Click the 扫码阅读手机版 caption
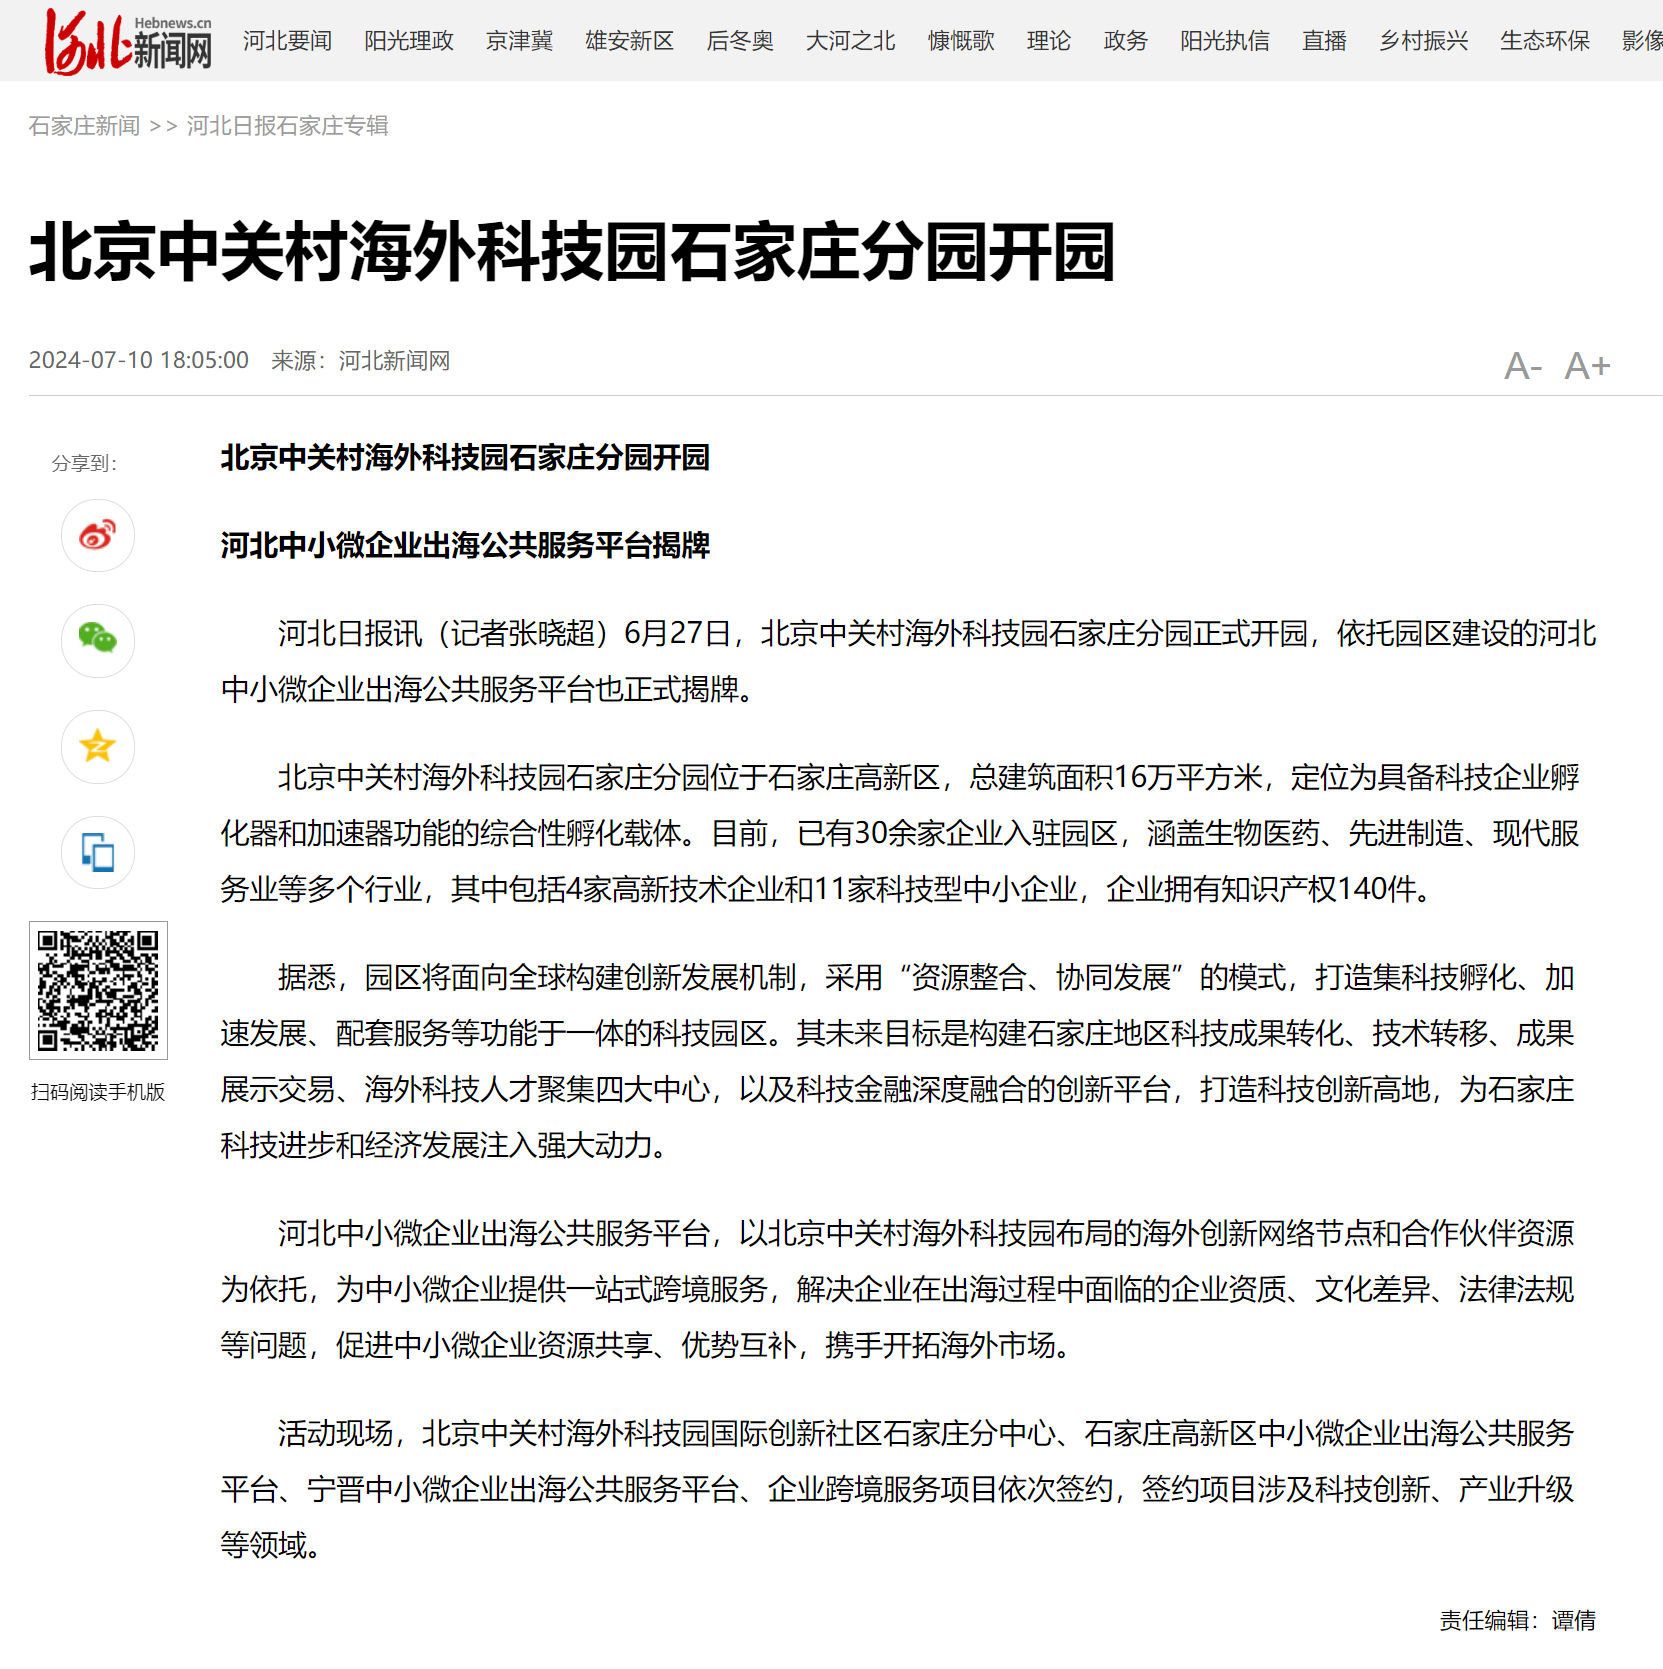 98,1092
